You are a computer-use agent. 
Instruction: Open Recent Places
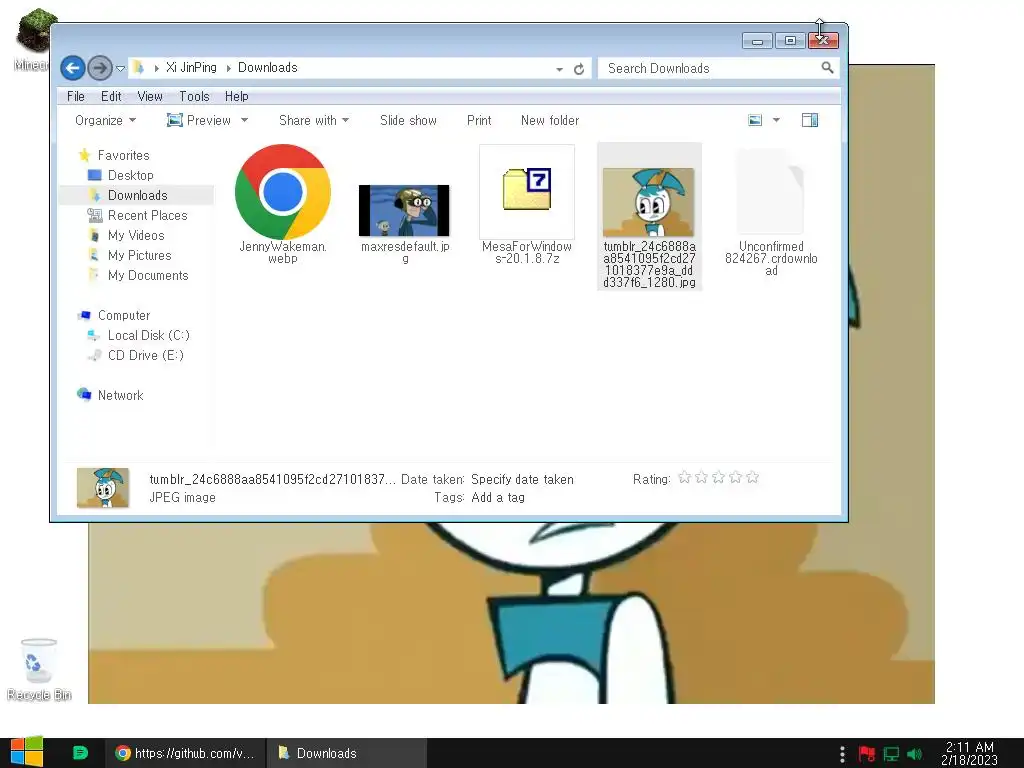click(148, 216)
